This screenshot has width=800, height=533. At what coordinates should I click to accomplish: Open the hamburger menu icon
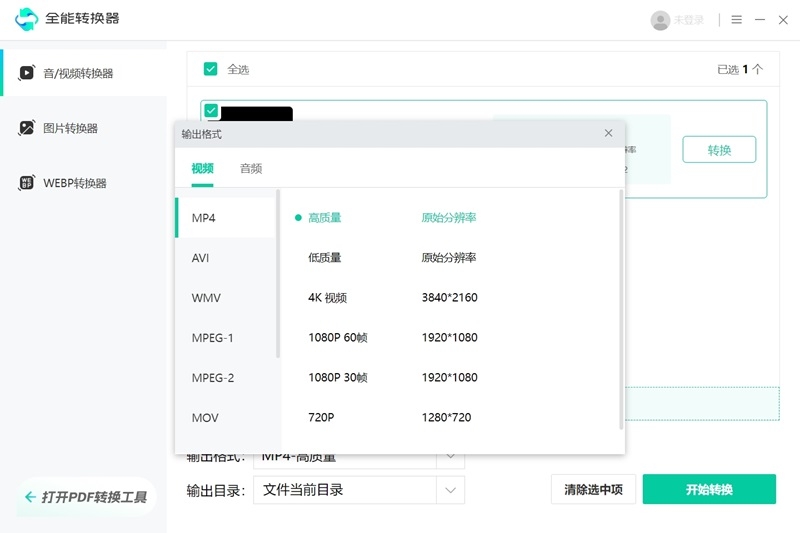736,20
